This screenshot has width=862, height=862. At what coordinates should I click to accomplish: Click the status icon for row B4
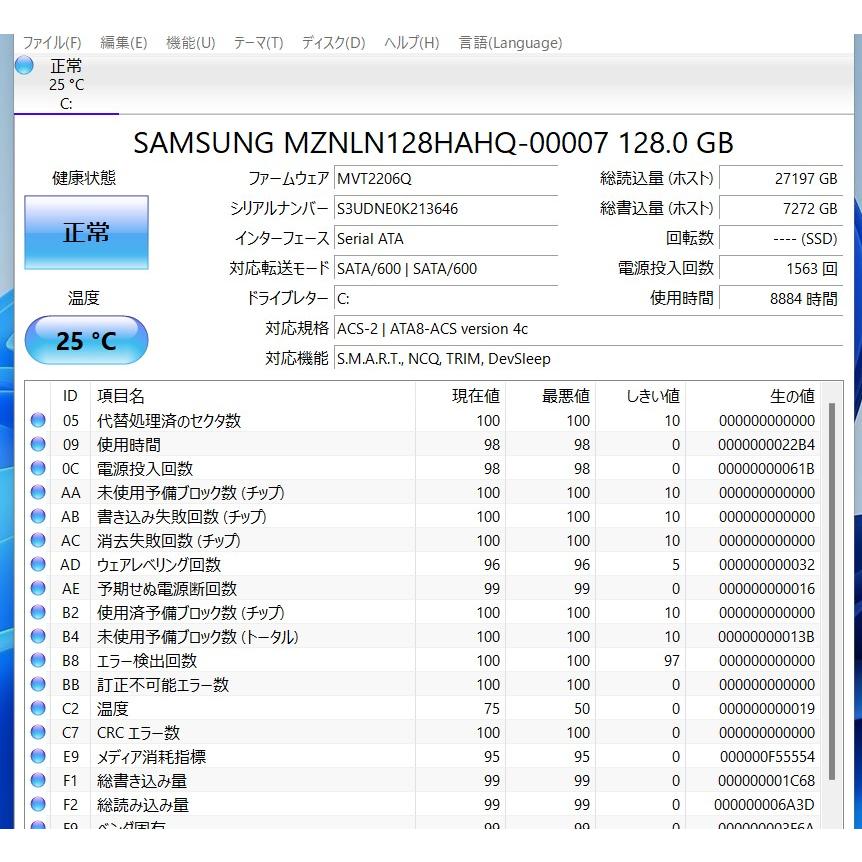38,637
